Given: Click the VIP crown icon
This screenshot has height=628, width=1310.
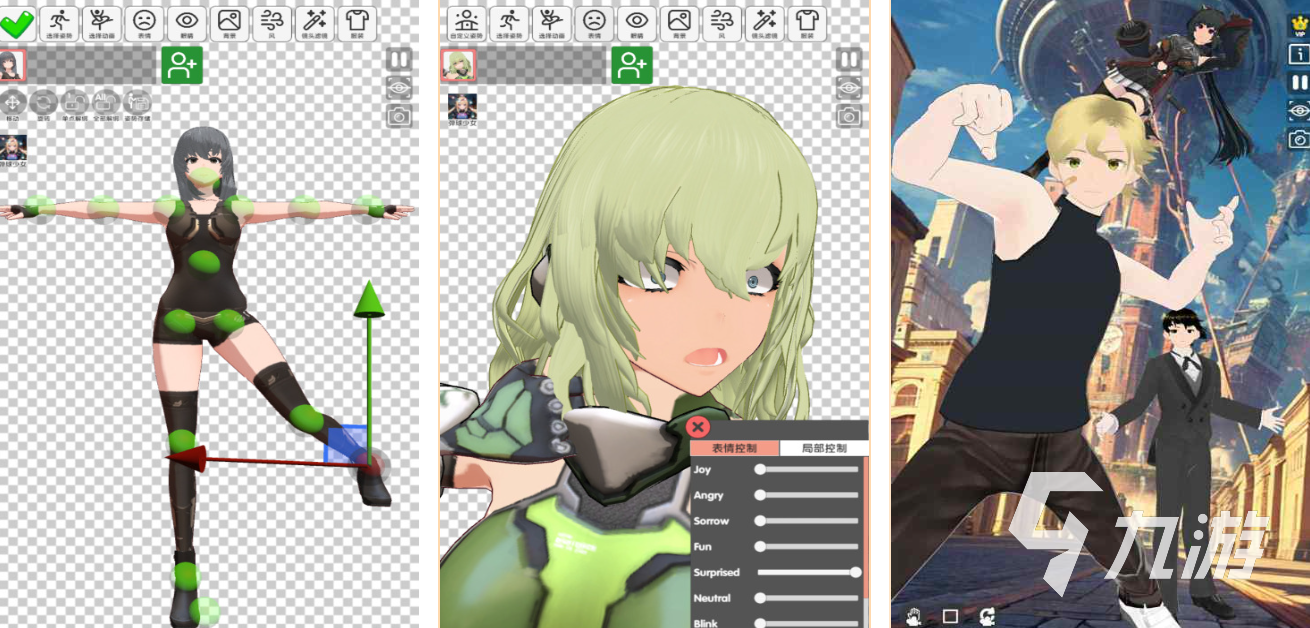Looking at the screenshot, I should click(x=1298, y=27).
